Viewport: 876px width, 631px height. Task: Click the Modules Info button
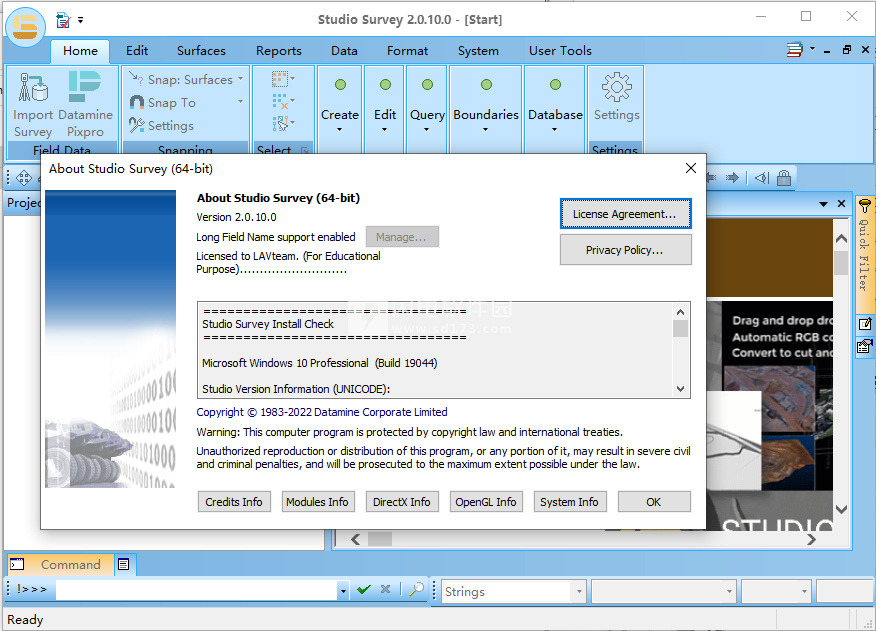pyautogui.click(x=317, y=501)
